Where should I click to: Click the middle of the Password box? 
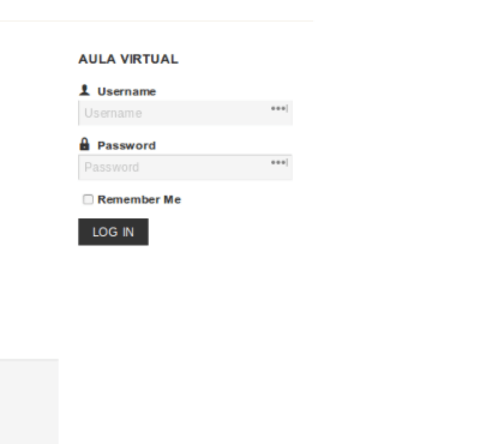point(185,167)
